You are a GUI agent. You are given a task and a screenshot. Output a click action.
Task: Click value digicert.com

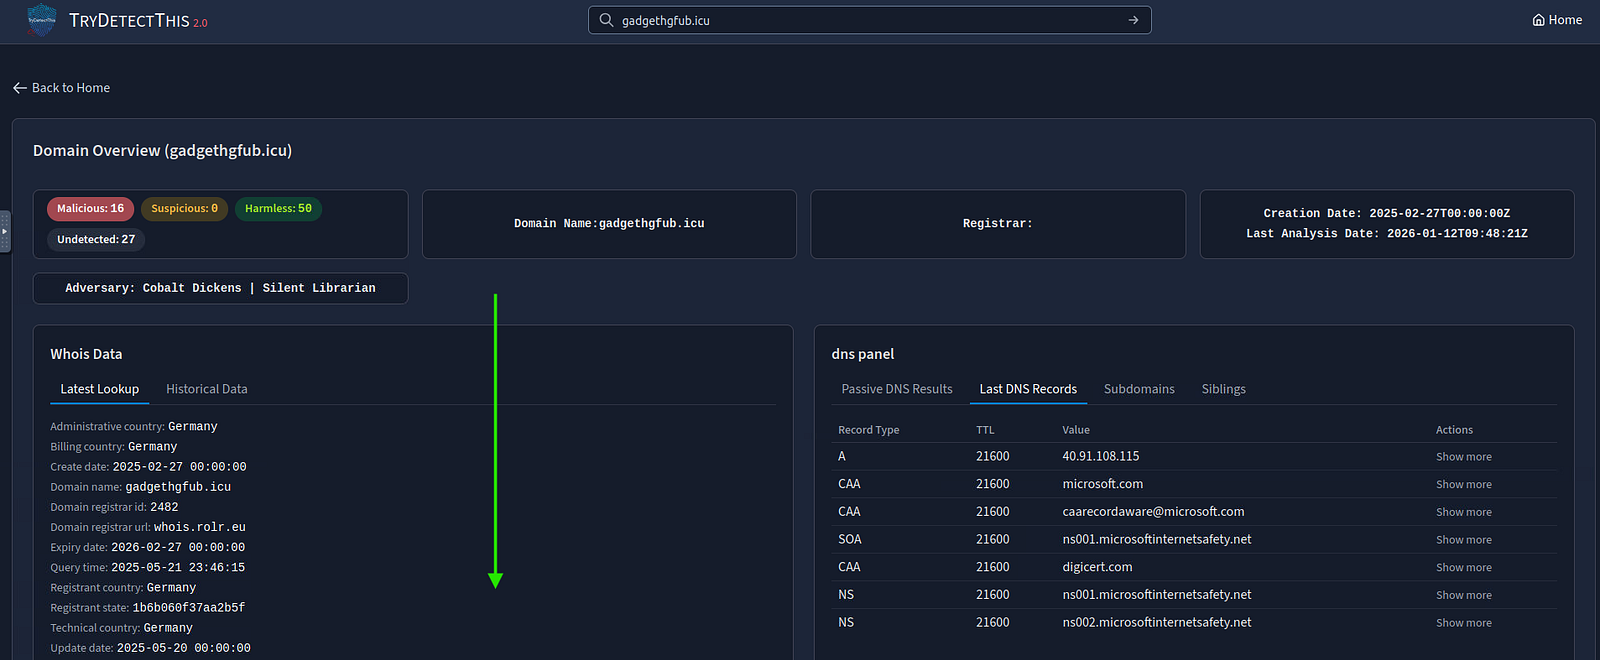pyautogui.click(x=1097, y=567)
